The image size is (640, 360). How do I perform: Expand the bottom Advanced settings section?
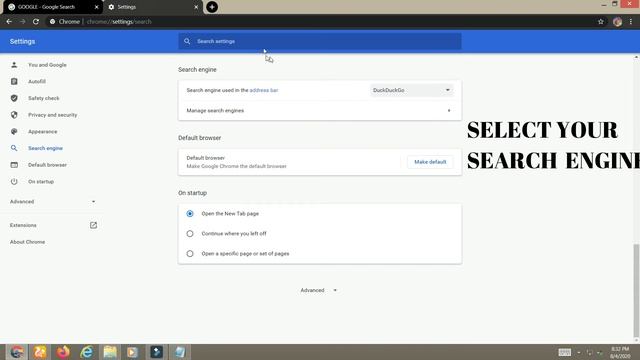click(x=318, y=290)
